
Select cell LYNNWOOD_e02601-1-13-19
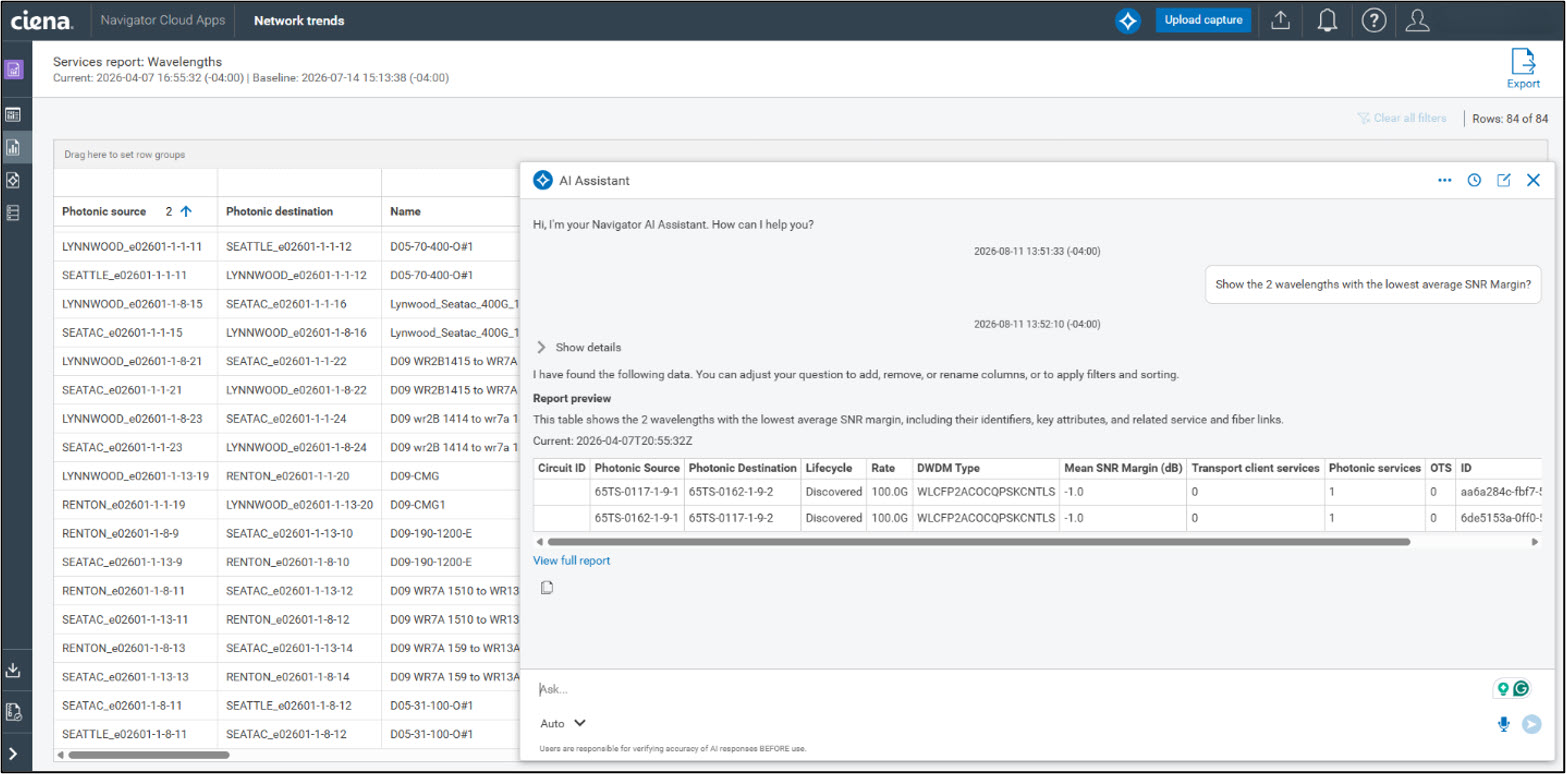pyautogui.click(x=135, y=476)
